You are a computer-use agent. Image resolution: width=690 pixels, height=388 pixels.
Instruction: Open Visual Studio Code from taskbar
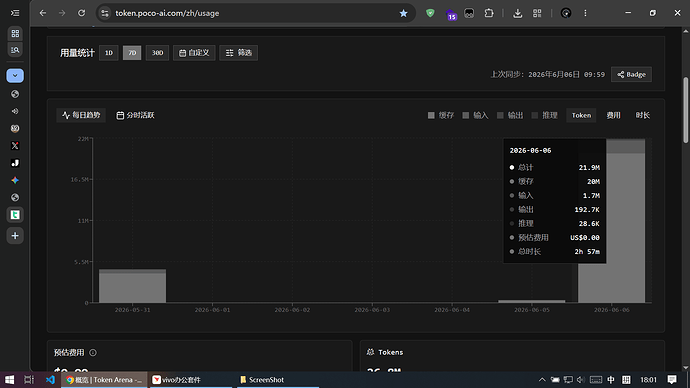(x=50, y=380)
